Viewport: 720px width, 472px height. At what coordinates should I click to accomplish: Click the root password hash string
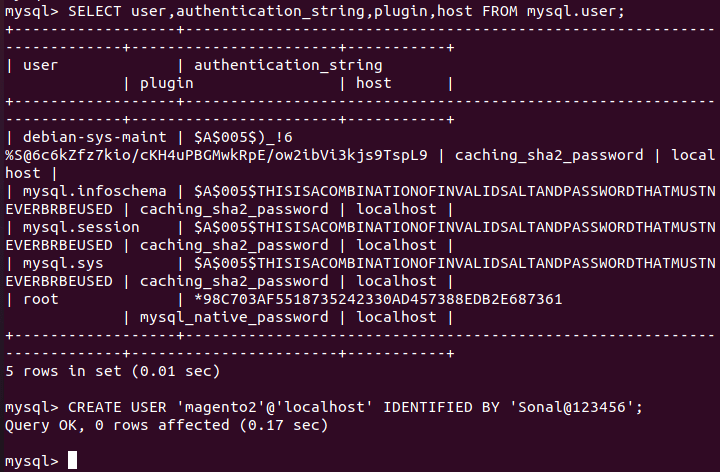click(x=378, y=299)
